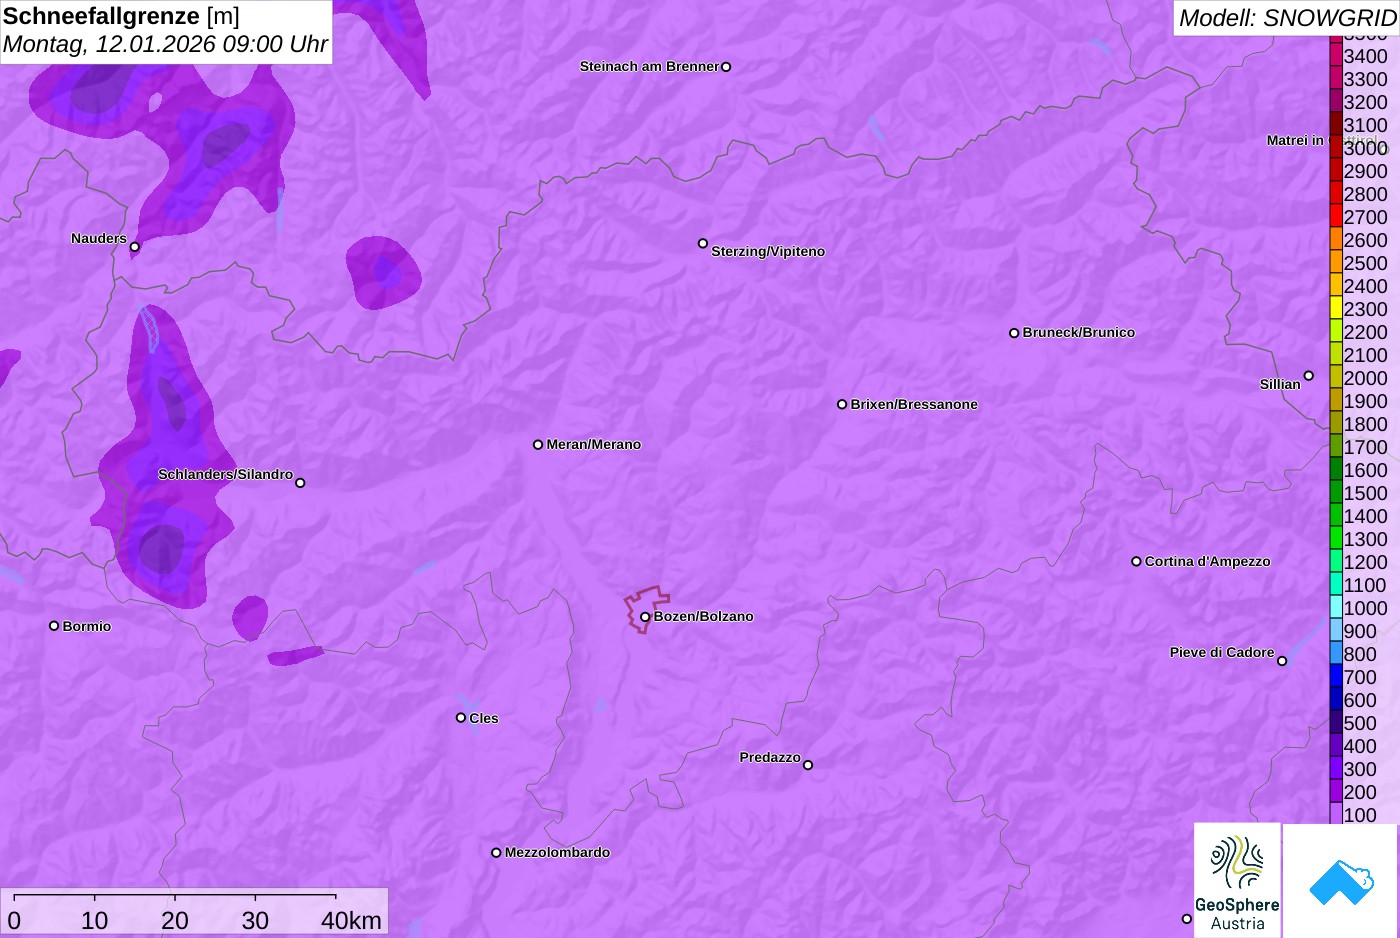Viewport: 1400px width, 938px height.
Task: Open the GeoSphere Austria logo
Action: coord(1237,881)
